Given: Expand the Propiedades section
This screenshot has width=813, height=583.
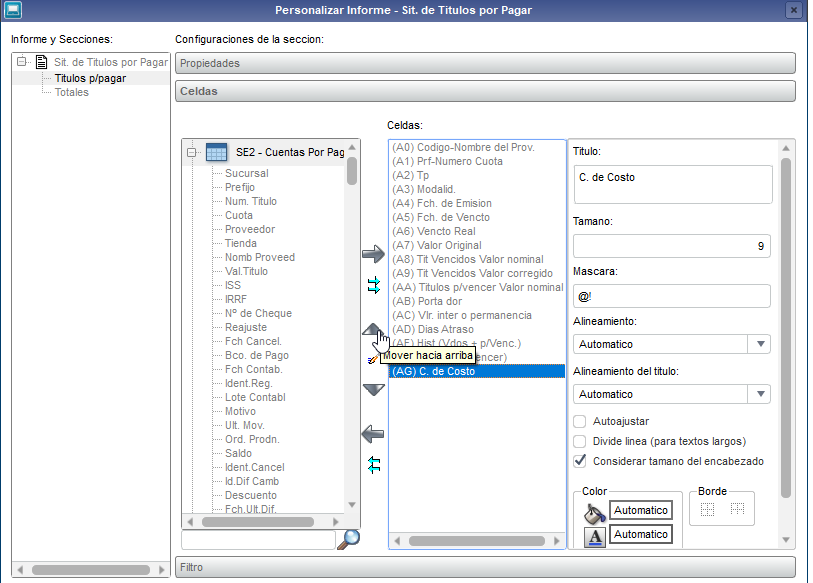Looking at the screenshot, I should click(485, 63).
